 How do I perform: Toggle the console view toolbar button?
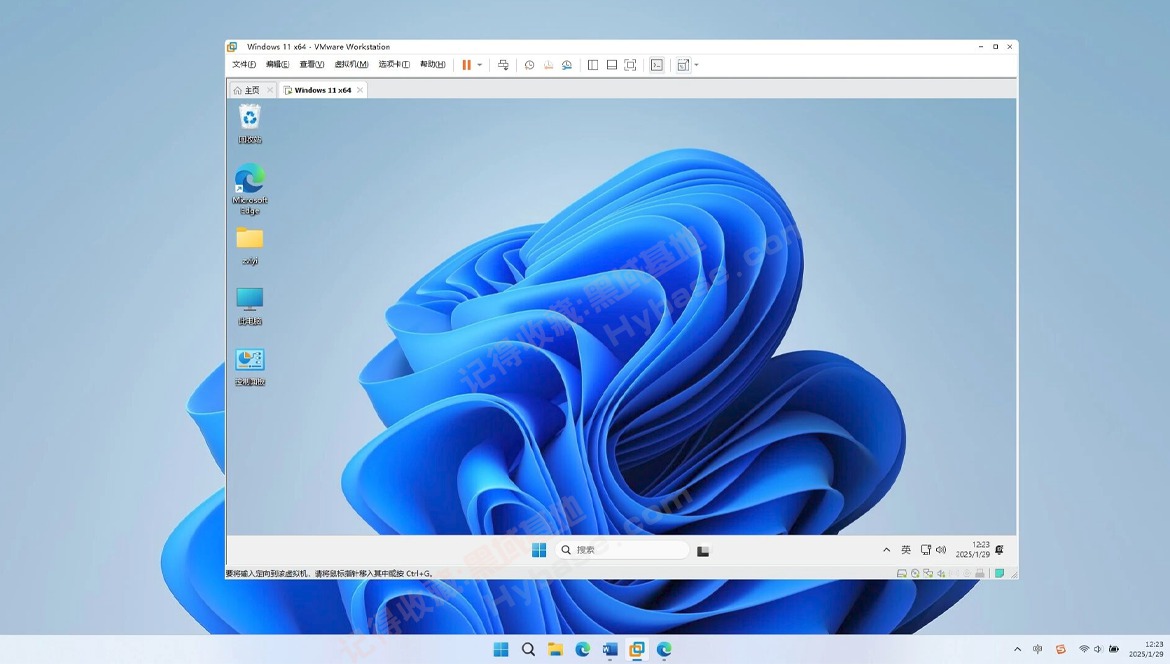(x=657, y=65)
